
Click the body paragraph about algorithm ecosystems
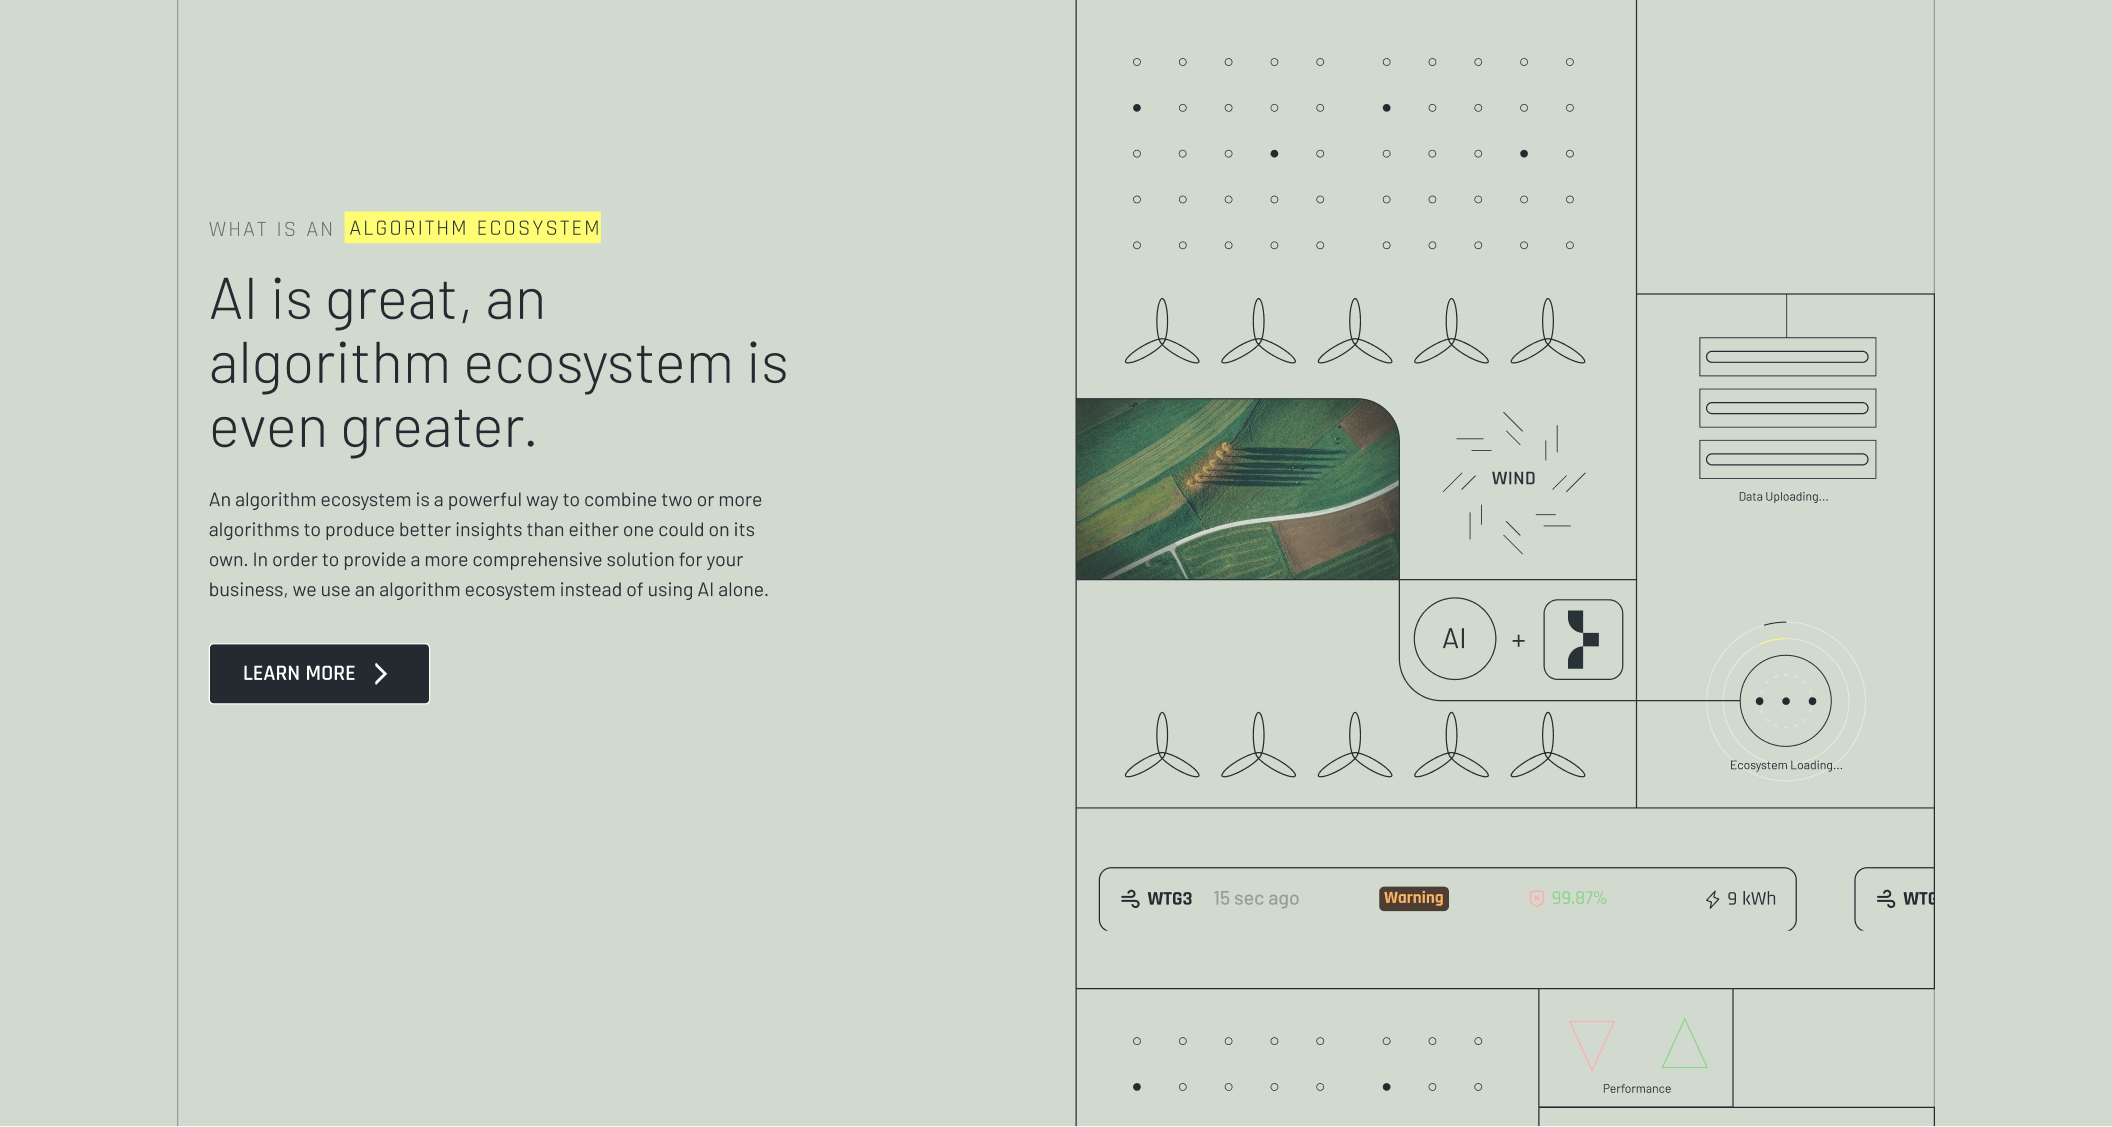[x=489, y=545]
